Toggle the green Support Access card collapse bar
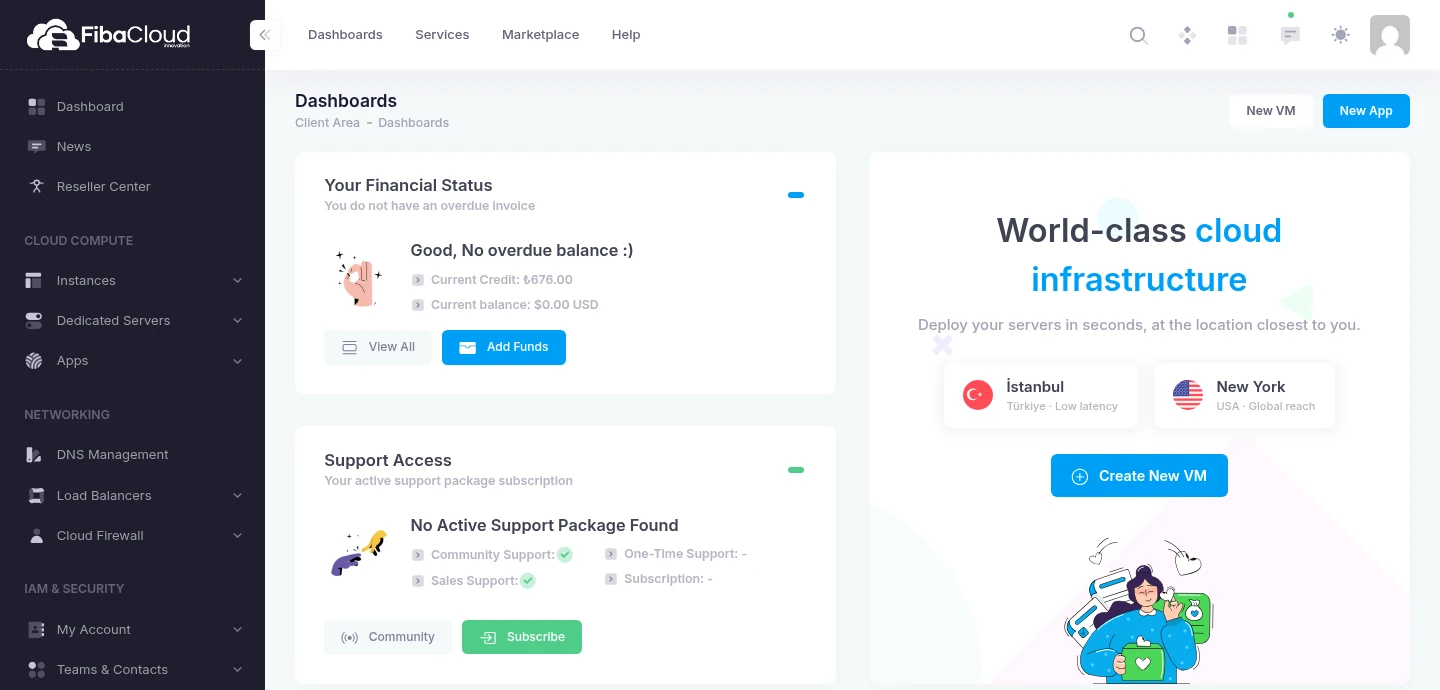The image size is (1440, 690). 796,470
